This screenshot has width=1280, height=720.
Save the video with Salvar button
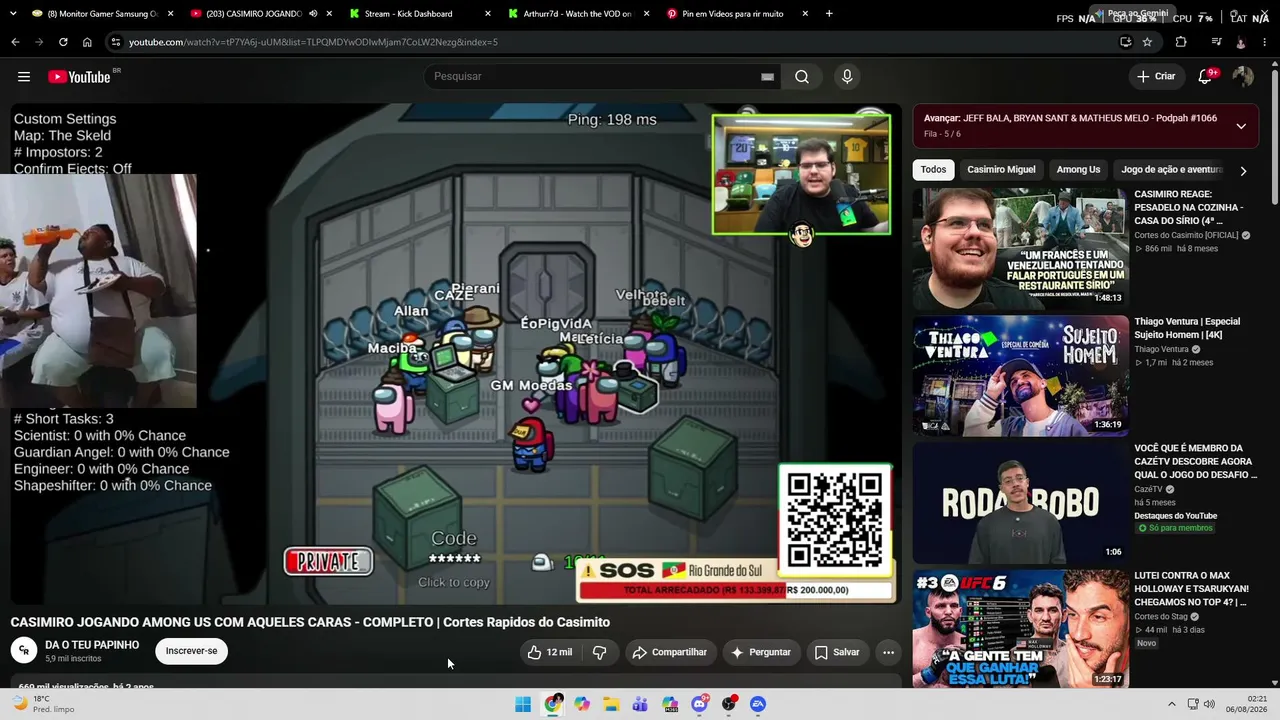point(837,652)
